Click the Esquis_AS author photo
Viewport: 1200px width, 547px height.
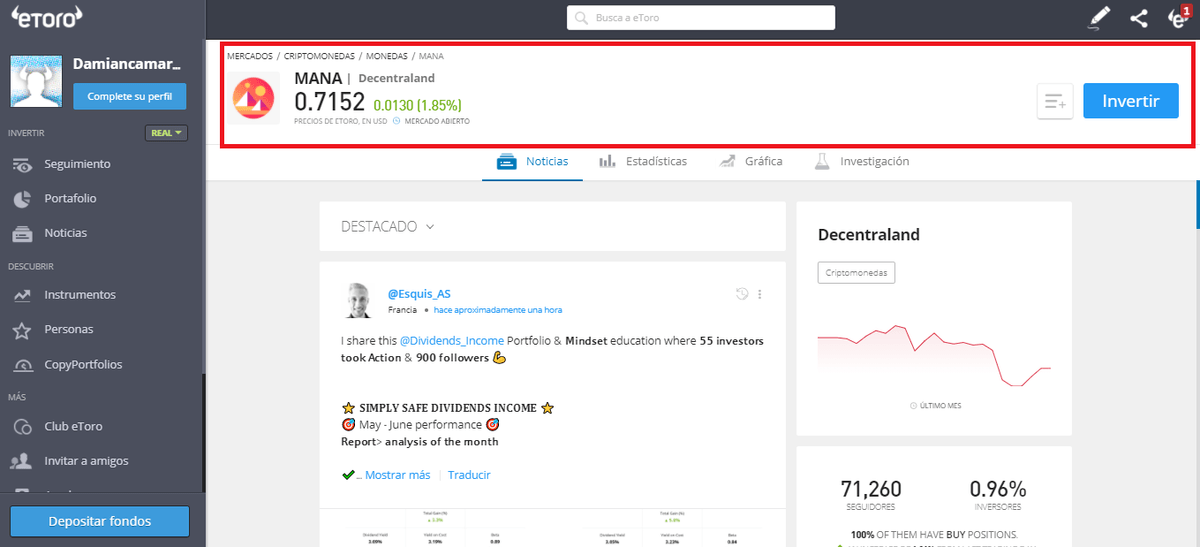pos(361,299)
